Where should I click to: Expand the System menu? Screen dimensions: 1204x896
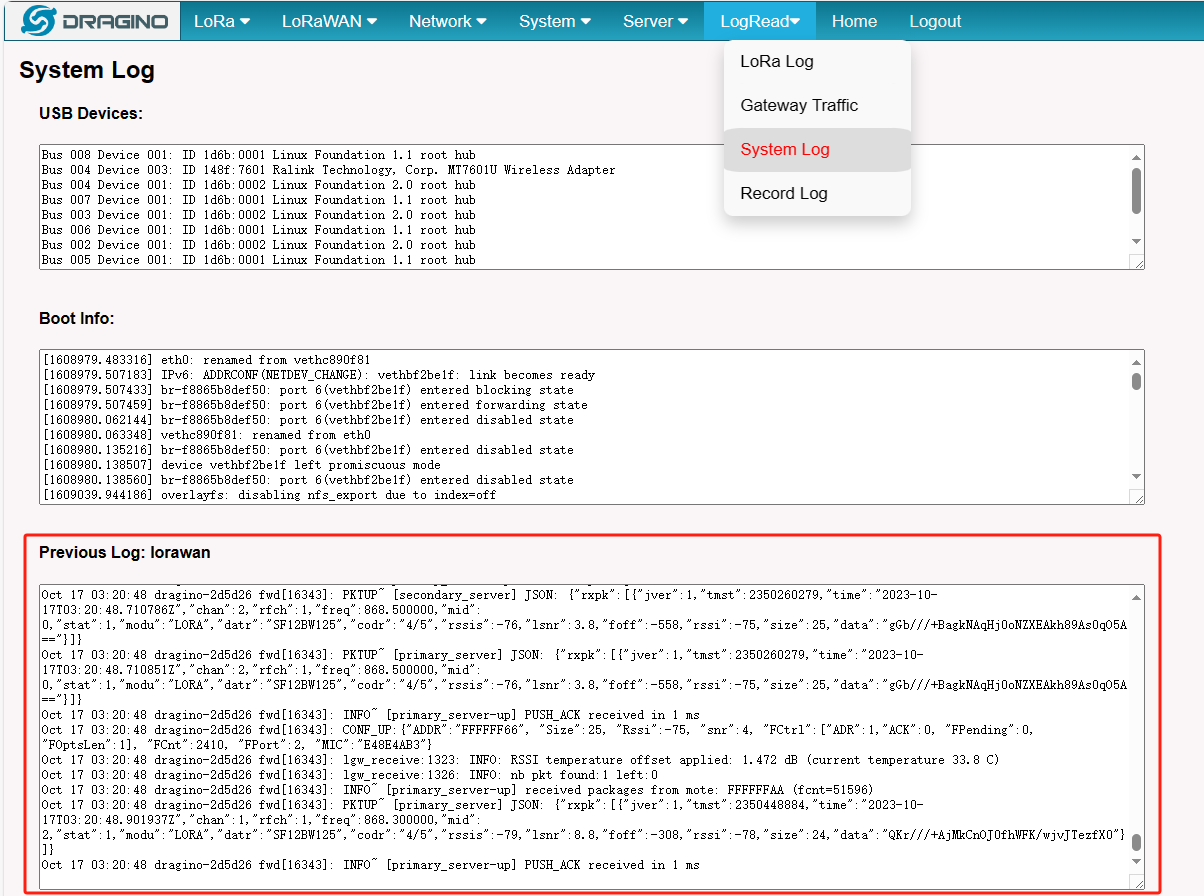click(x=554, y=21)
